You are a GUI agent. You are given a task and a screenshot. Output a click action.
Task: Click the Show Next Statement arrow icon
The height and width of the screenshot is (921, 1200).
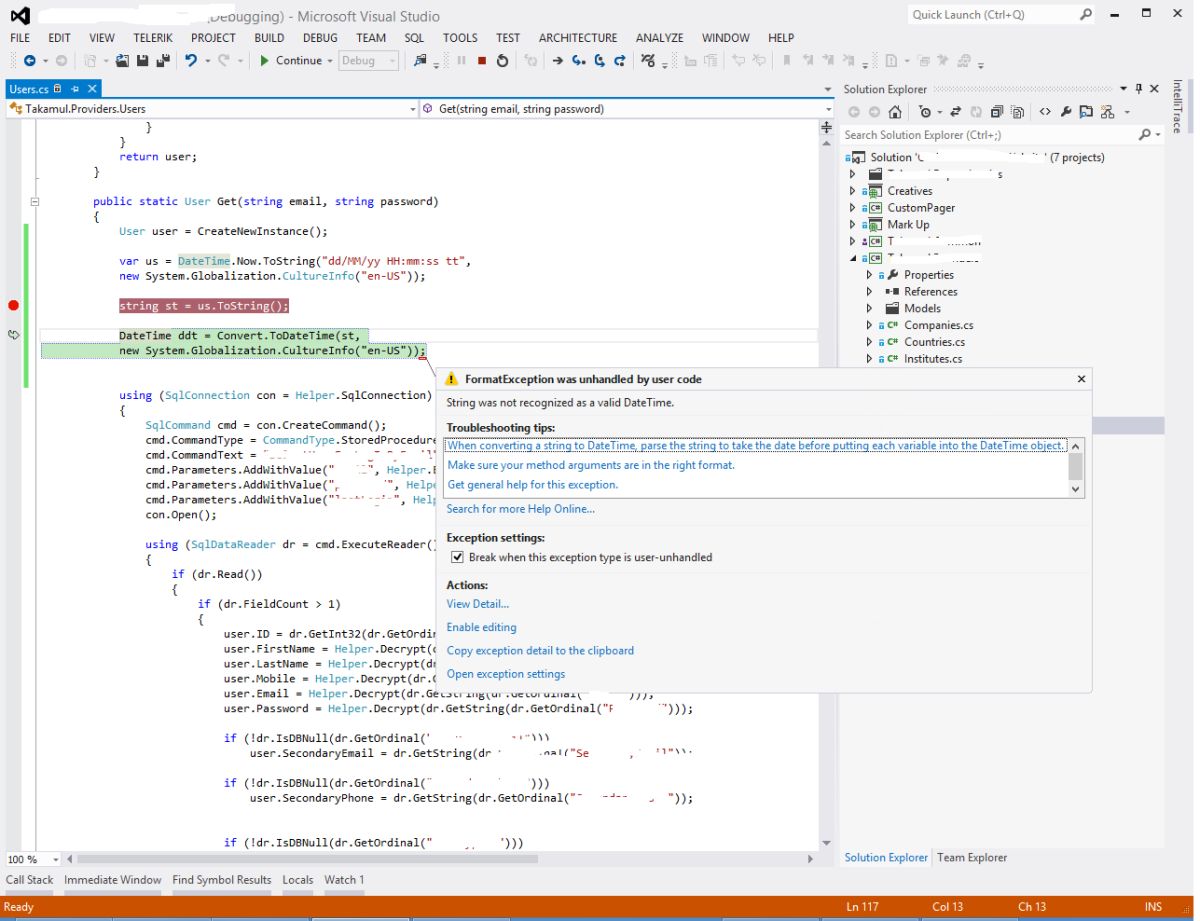(x=558, y=61)
